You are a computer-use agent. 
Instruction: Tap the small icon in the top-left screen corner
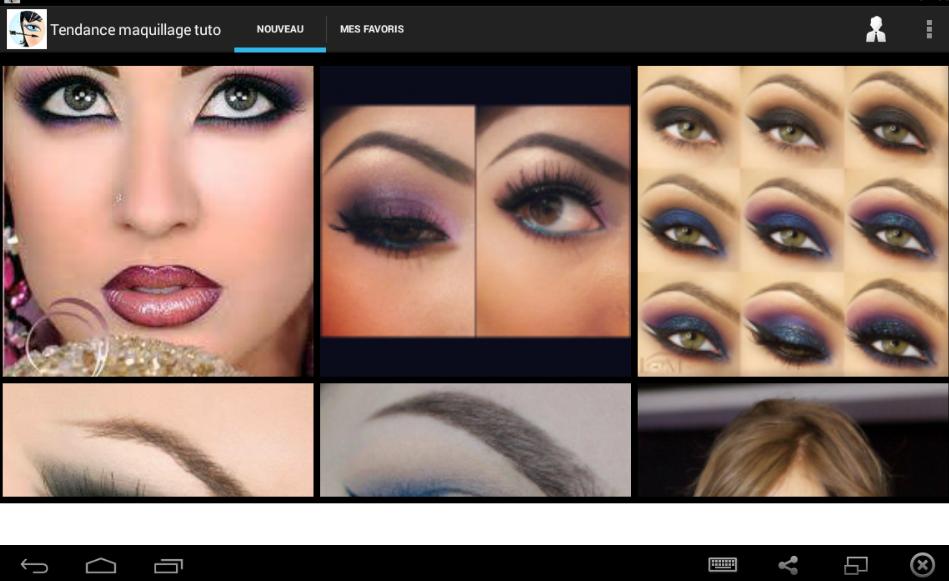click(10, 5)
